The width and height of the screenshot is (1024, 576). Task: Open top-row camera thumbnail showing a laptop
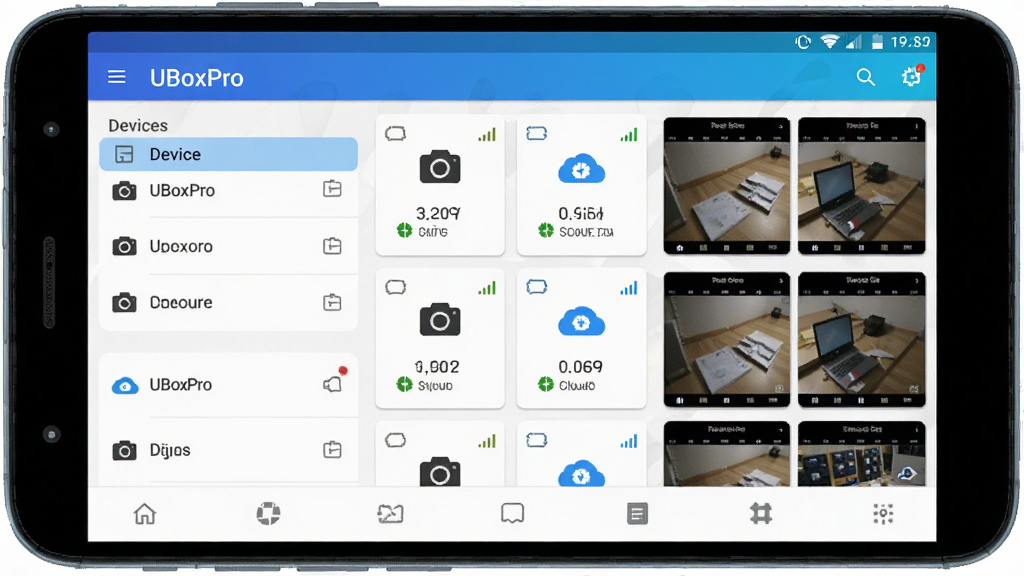861,185
